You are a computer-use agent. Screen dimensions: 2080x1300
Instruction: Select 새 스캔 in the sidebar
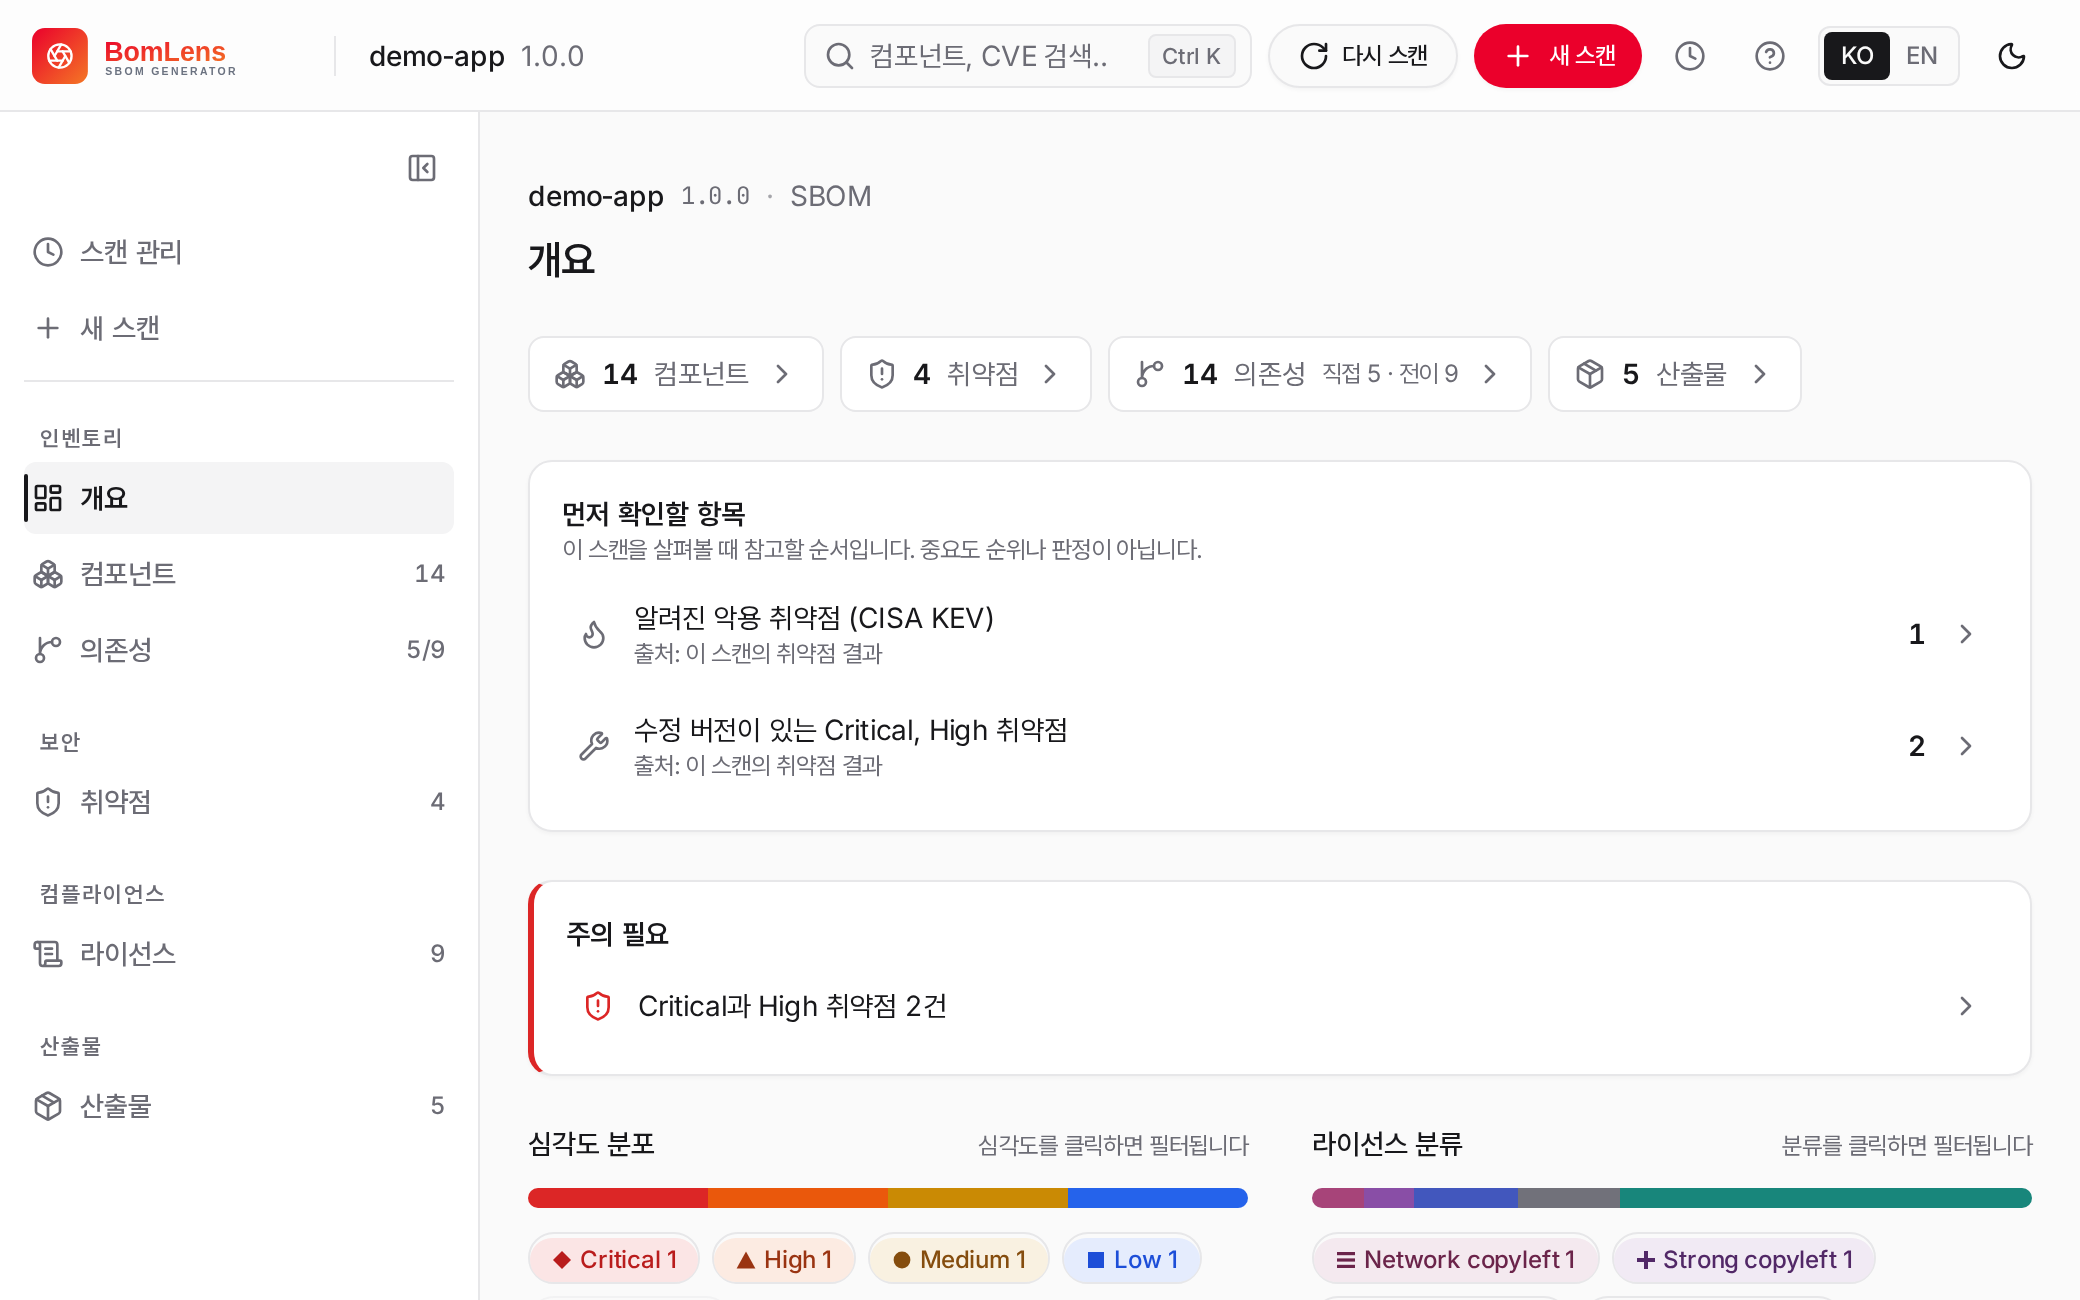tap(239, 328)
